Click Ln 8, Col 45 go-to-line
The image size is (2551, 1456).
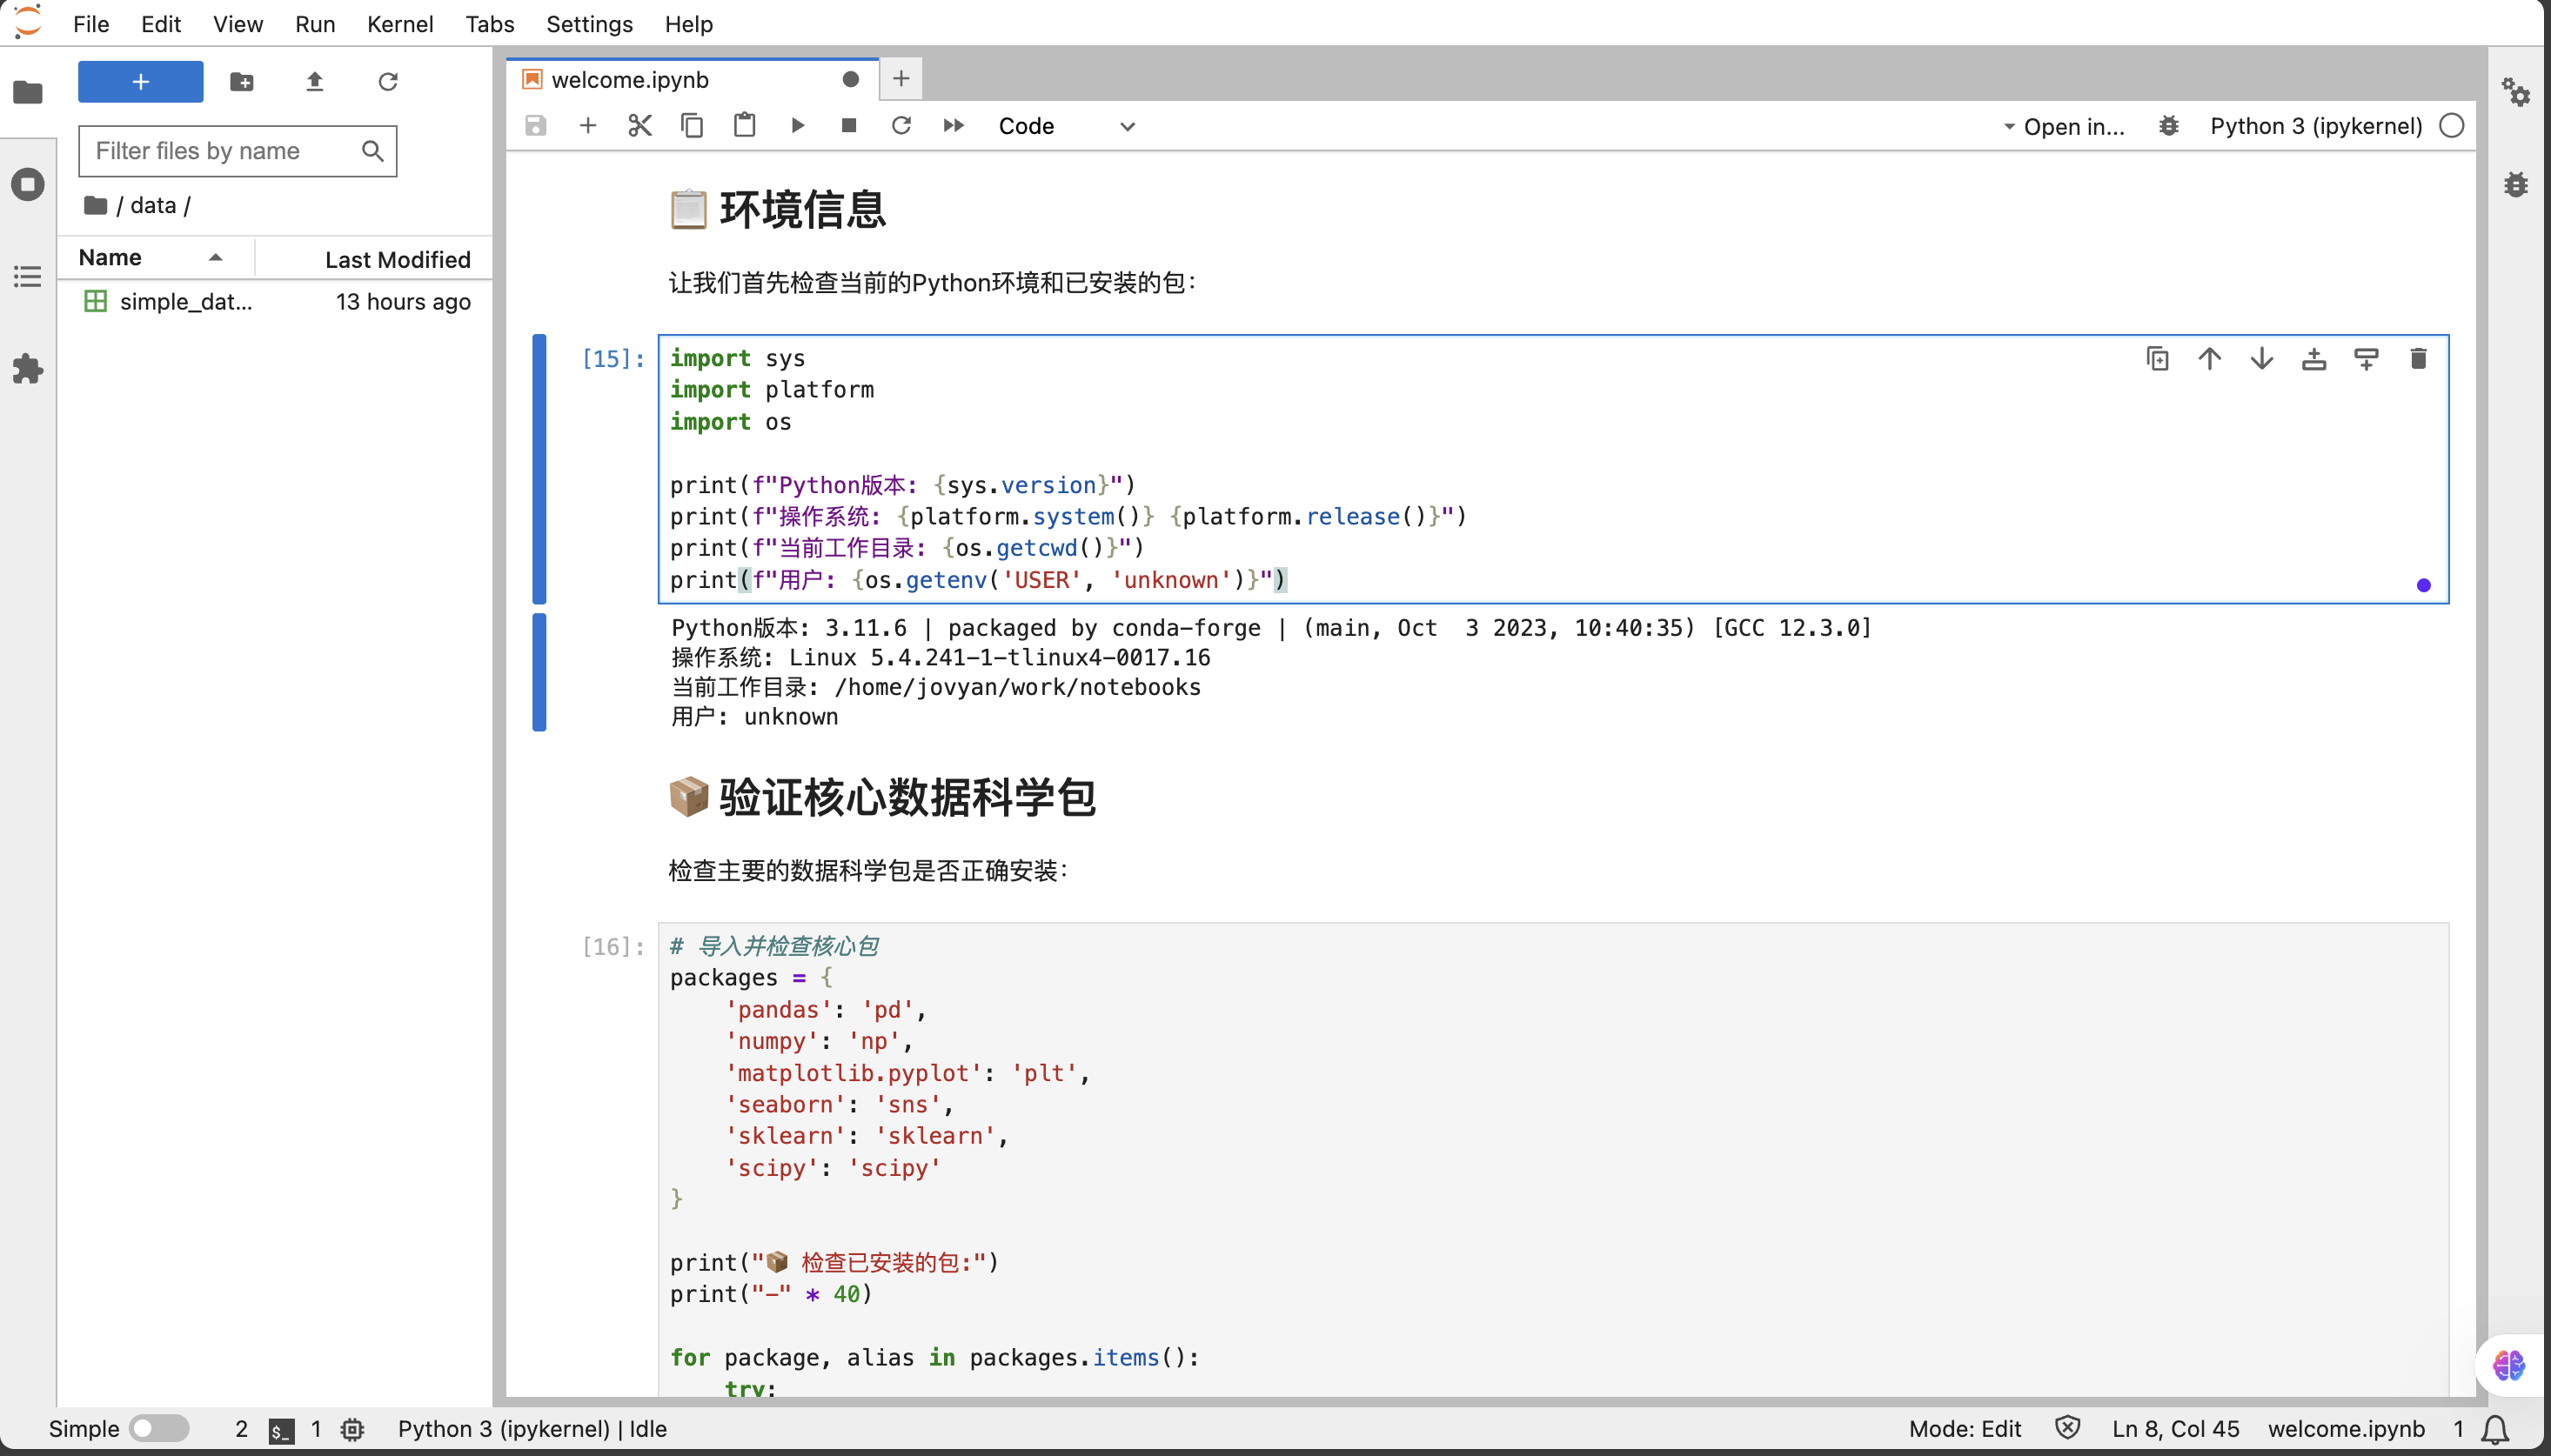2175,1429
